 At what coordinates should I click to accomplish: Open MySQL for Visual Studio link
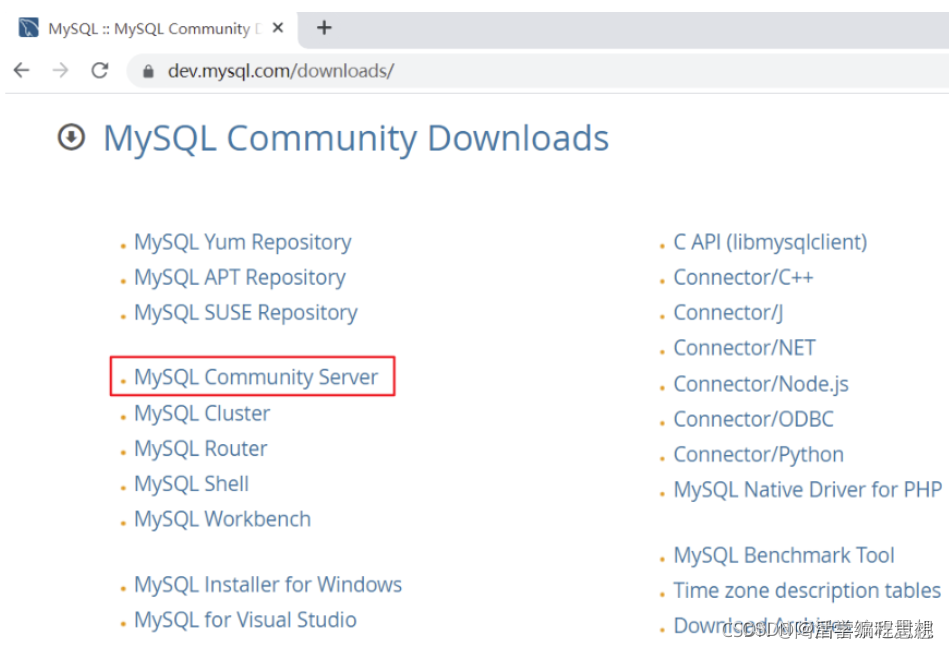pos(245,620)
